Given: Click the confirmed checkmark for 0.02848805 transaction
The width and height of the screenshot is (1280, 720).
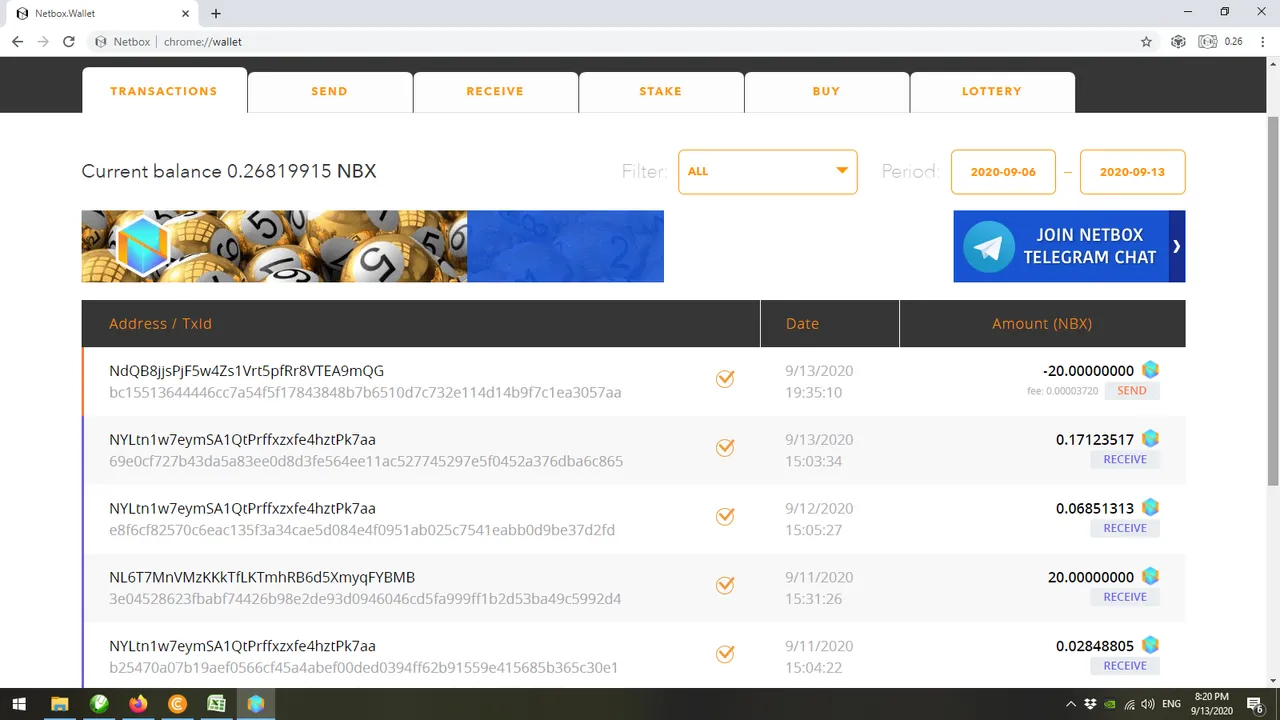Looking at the screenshot, I should pyautogui.click(x=725, y=654).
